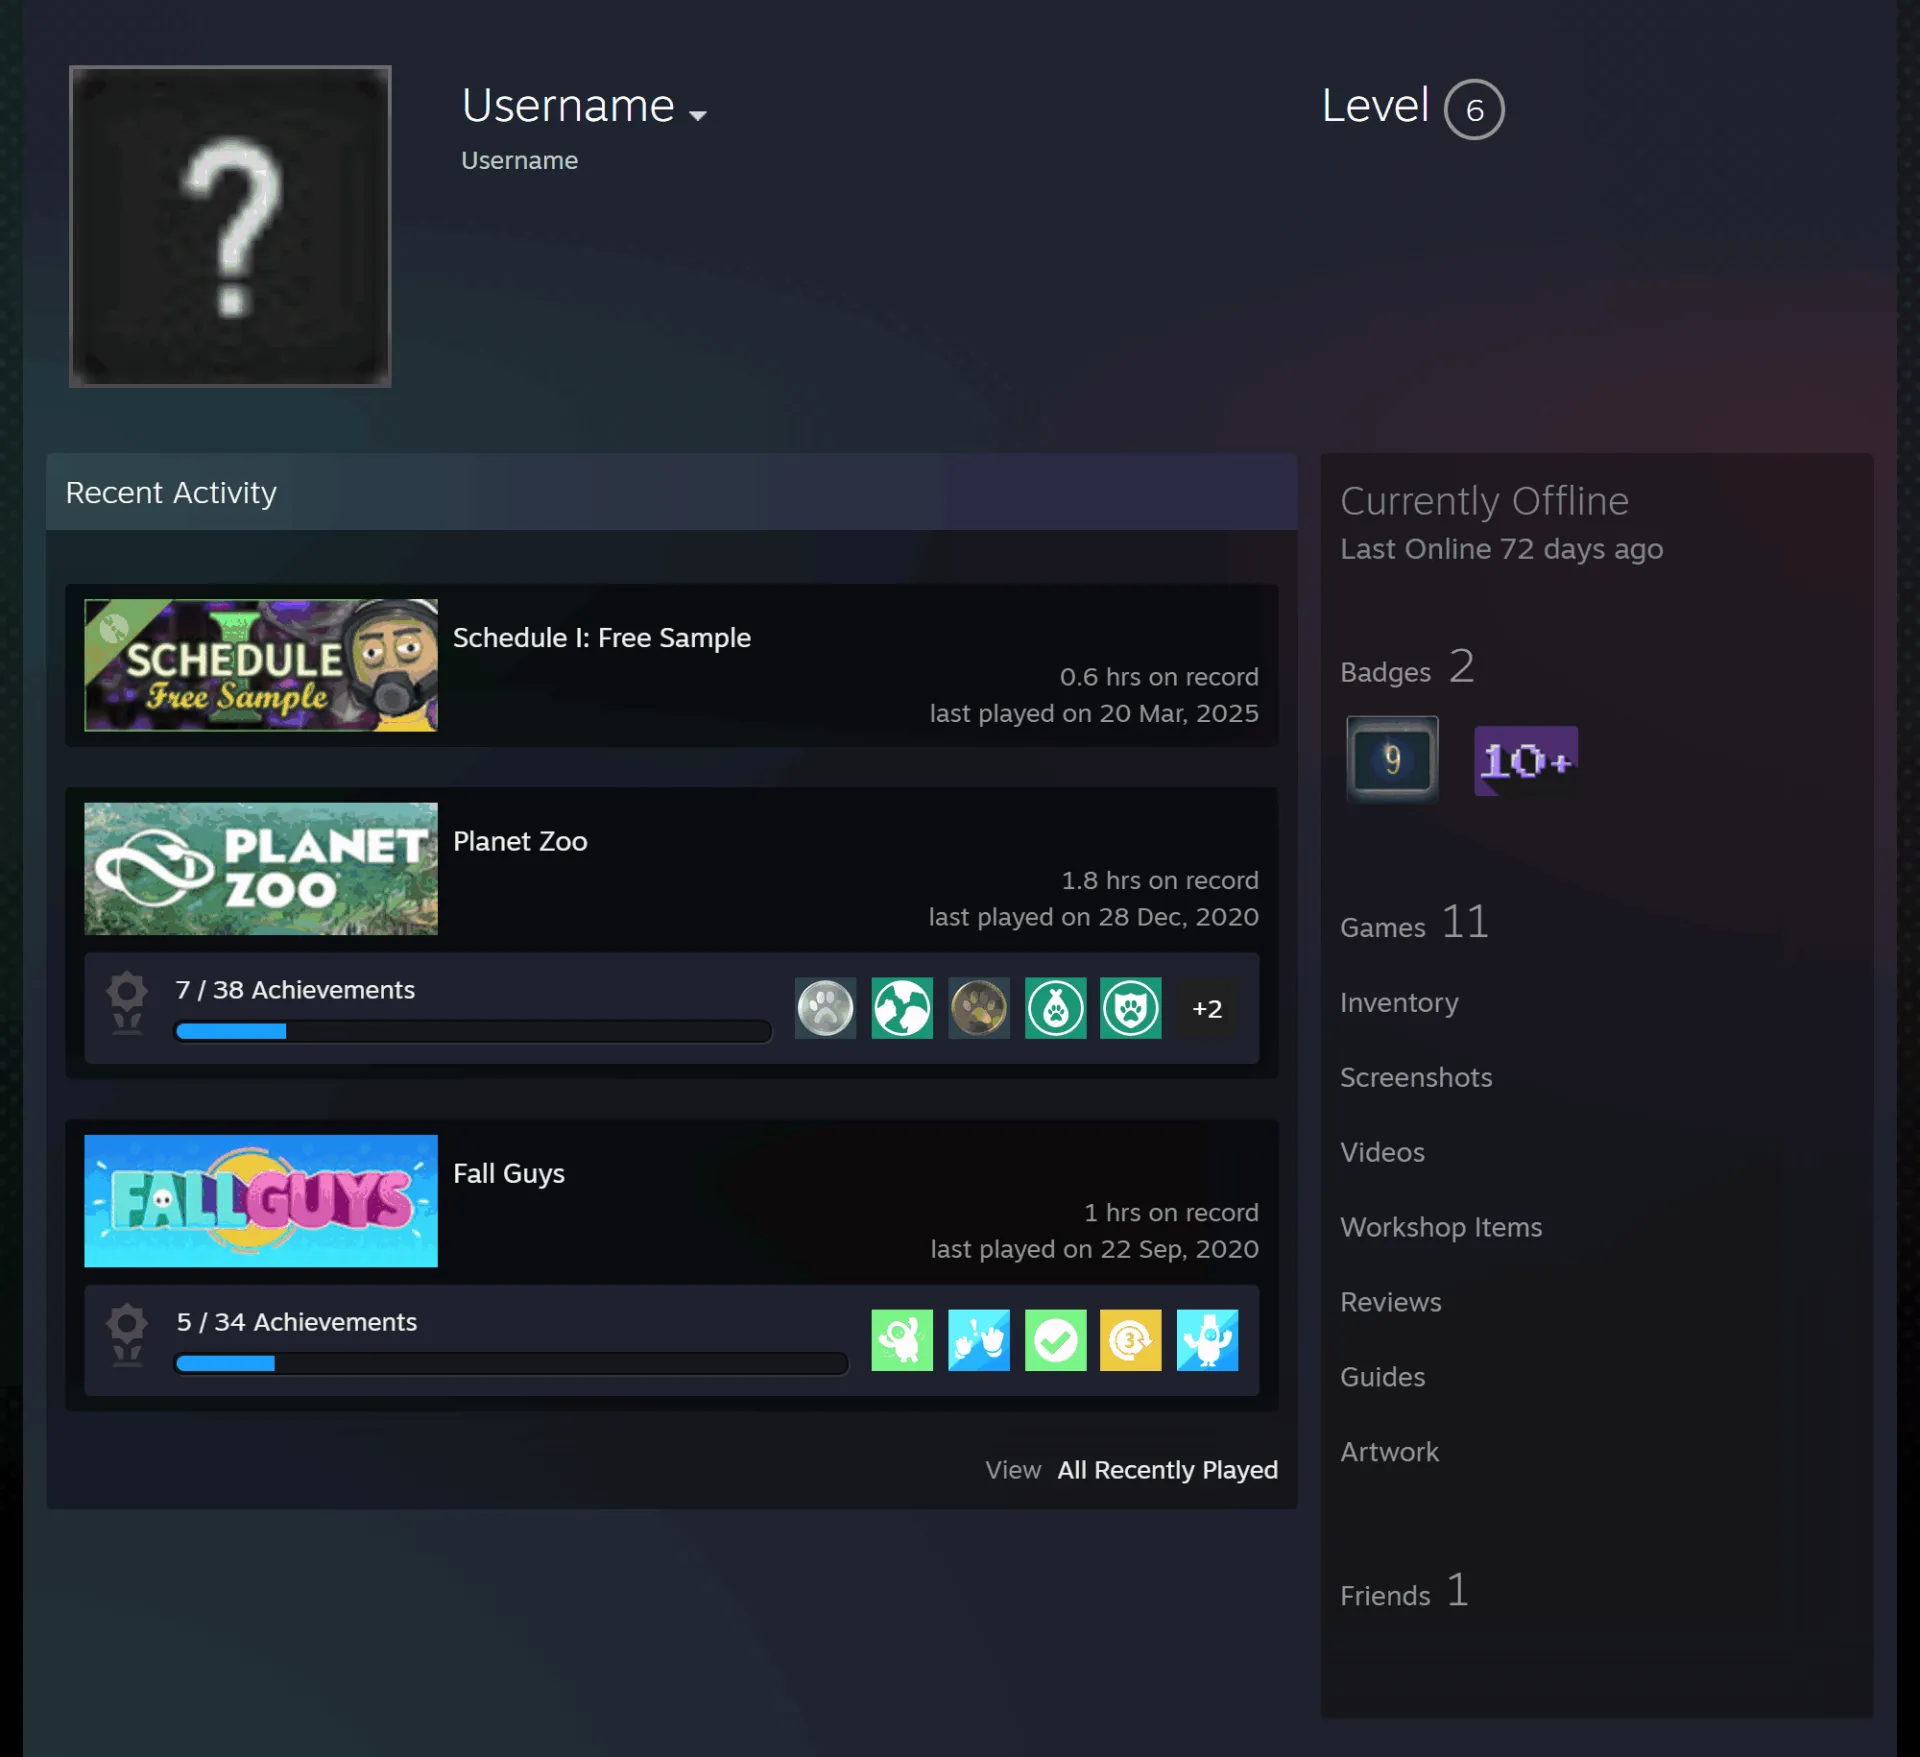Image resolution: width=1920 pixels, height=1757 pixels.
Task: Open the Schedule I: Free Sample thumbnail
Action: pos(261,665)
